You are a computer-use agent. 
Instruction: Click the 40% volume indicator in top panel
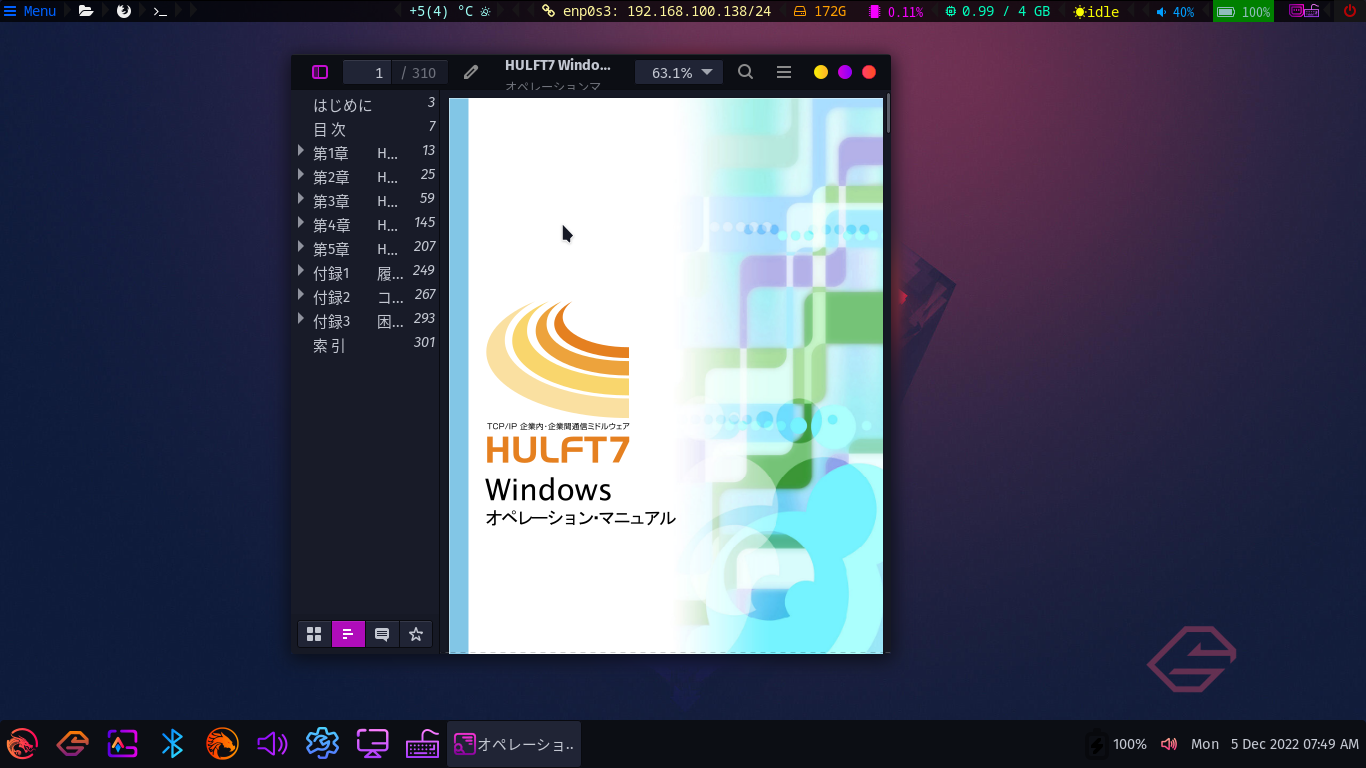click(x=1175, y=11)
